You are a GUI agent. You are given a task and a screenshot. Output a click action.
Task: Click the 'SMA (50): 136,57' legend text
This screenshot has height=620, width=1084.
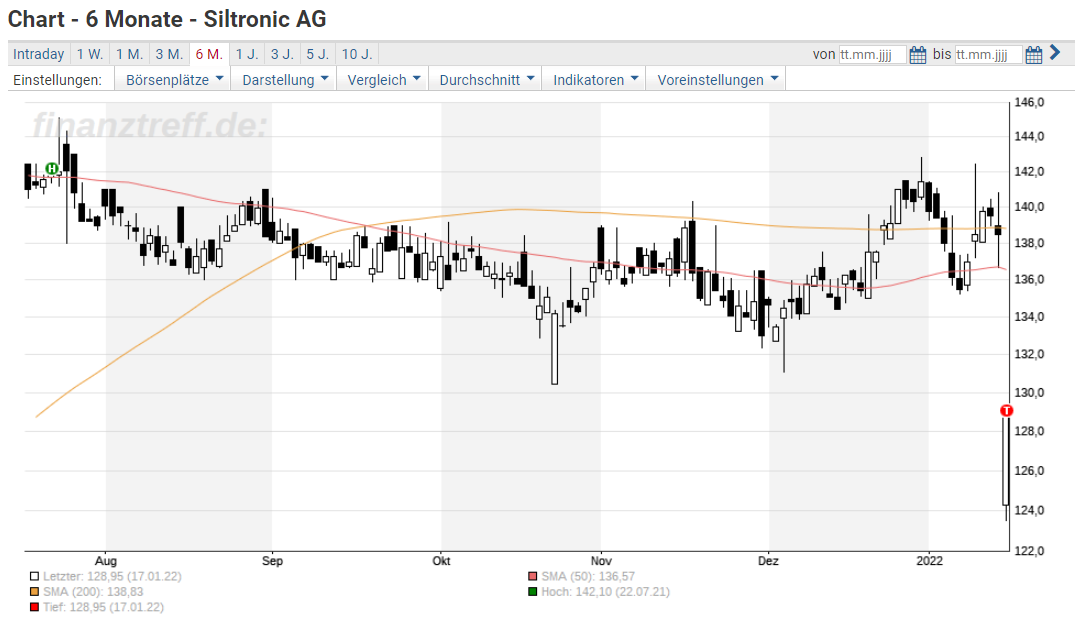pyautogui.click(x=588, y=576)
